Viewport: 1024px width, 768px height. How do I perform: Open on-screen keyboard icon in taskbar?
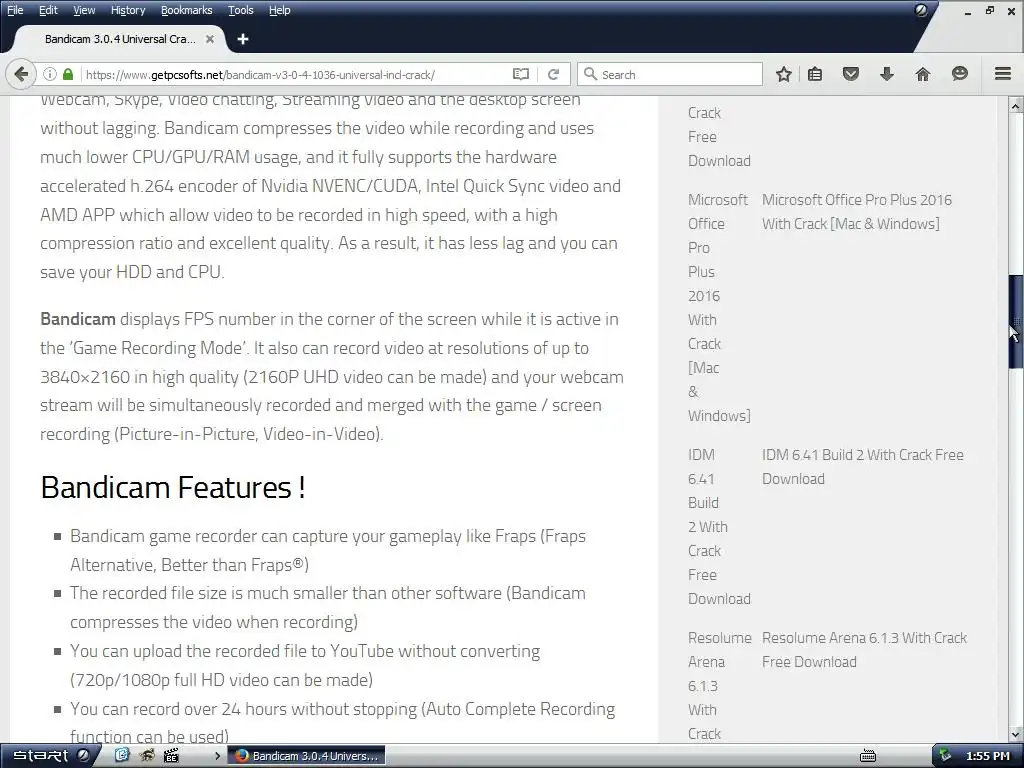coord(868,756)
